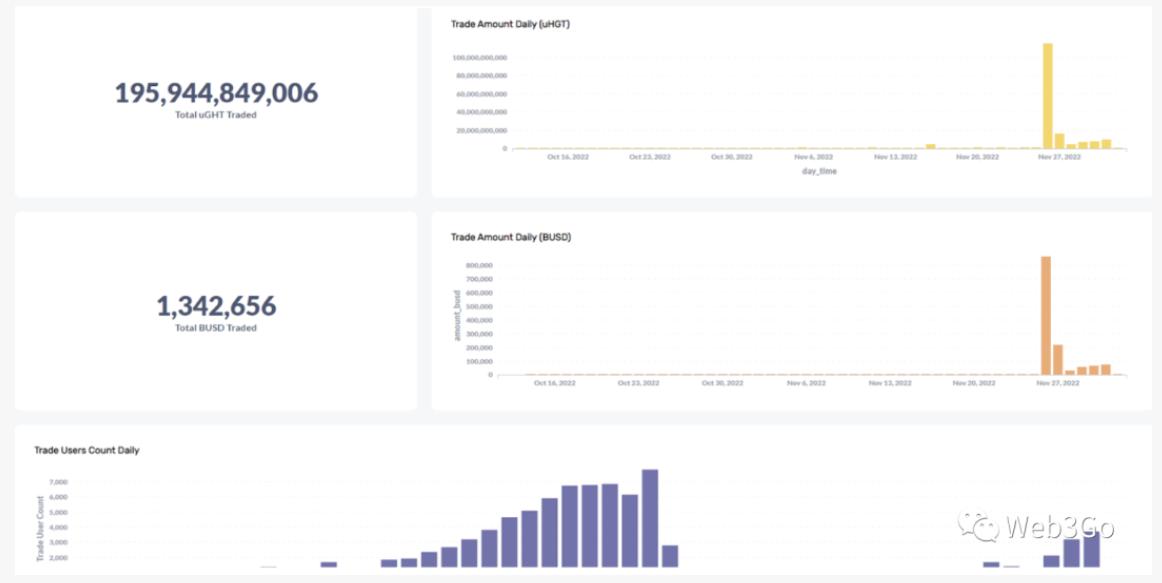Click the day_time axis label
Viewport: 1162px width, 583px height.
pos(819,171)
